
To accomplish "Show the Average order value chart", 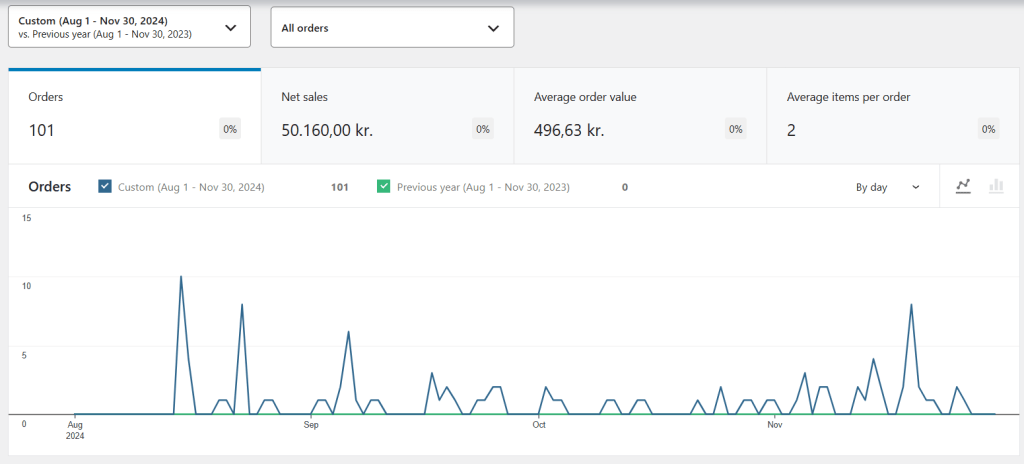I will tap(640, 116).
